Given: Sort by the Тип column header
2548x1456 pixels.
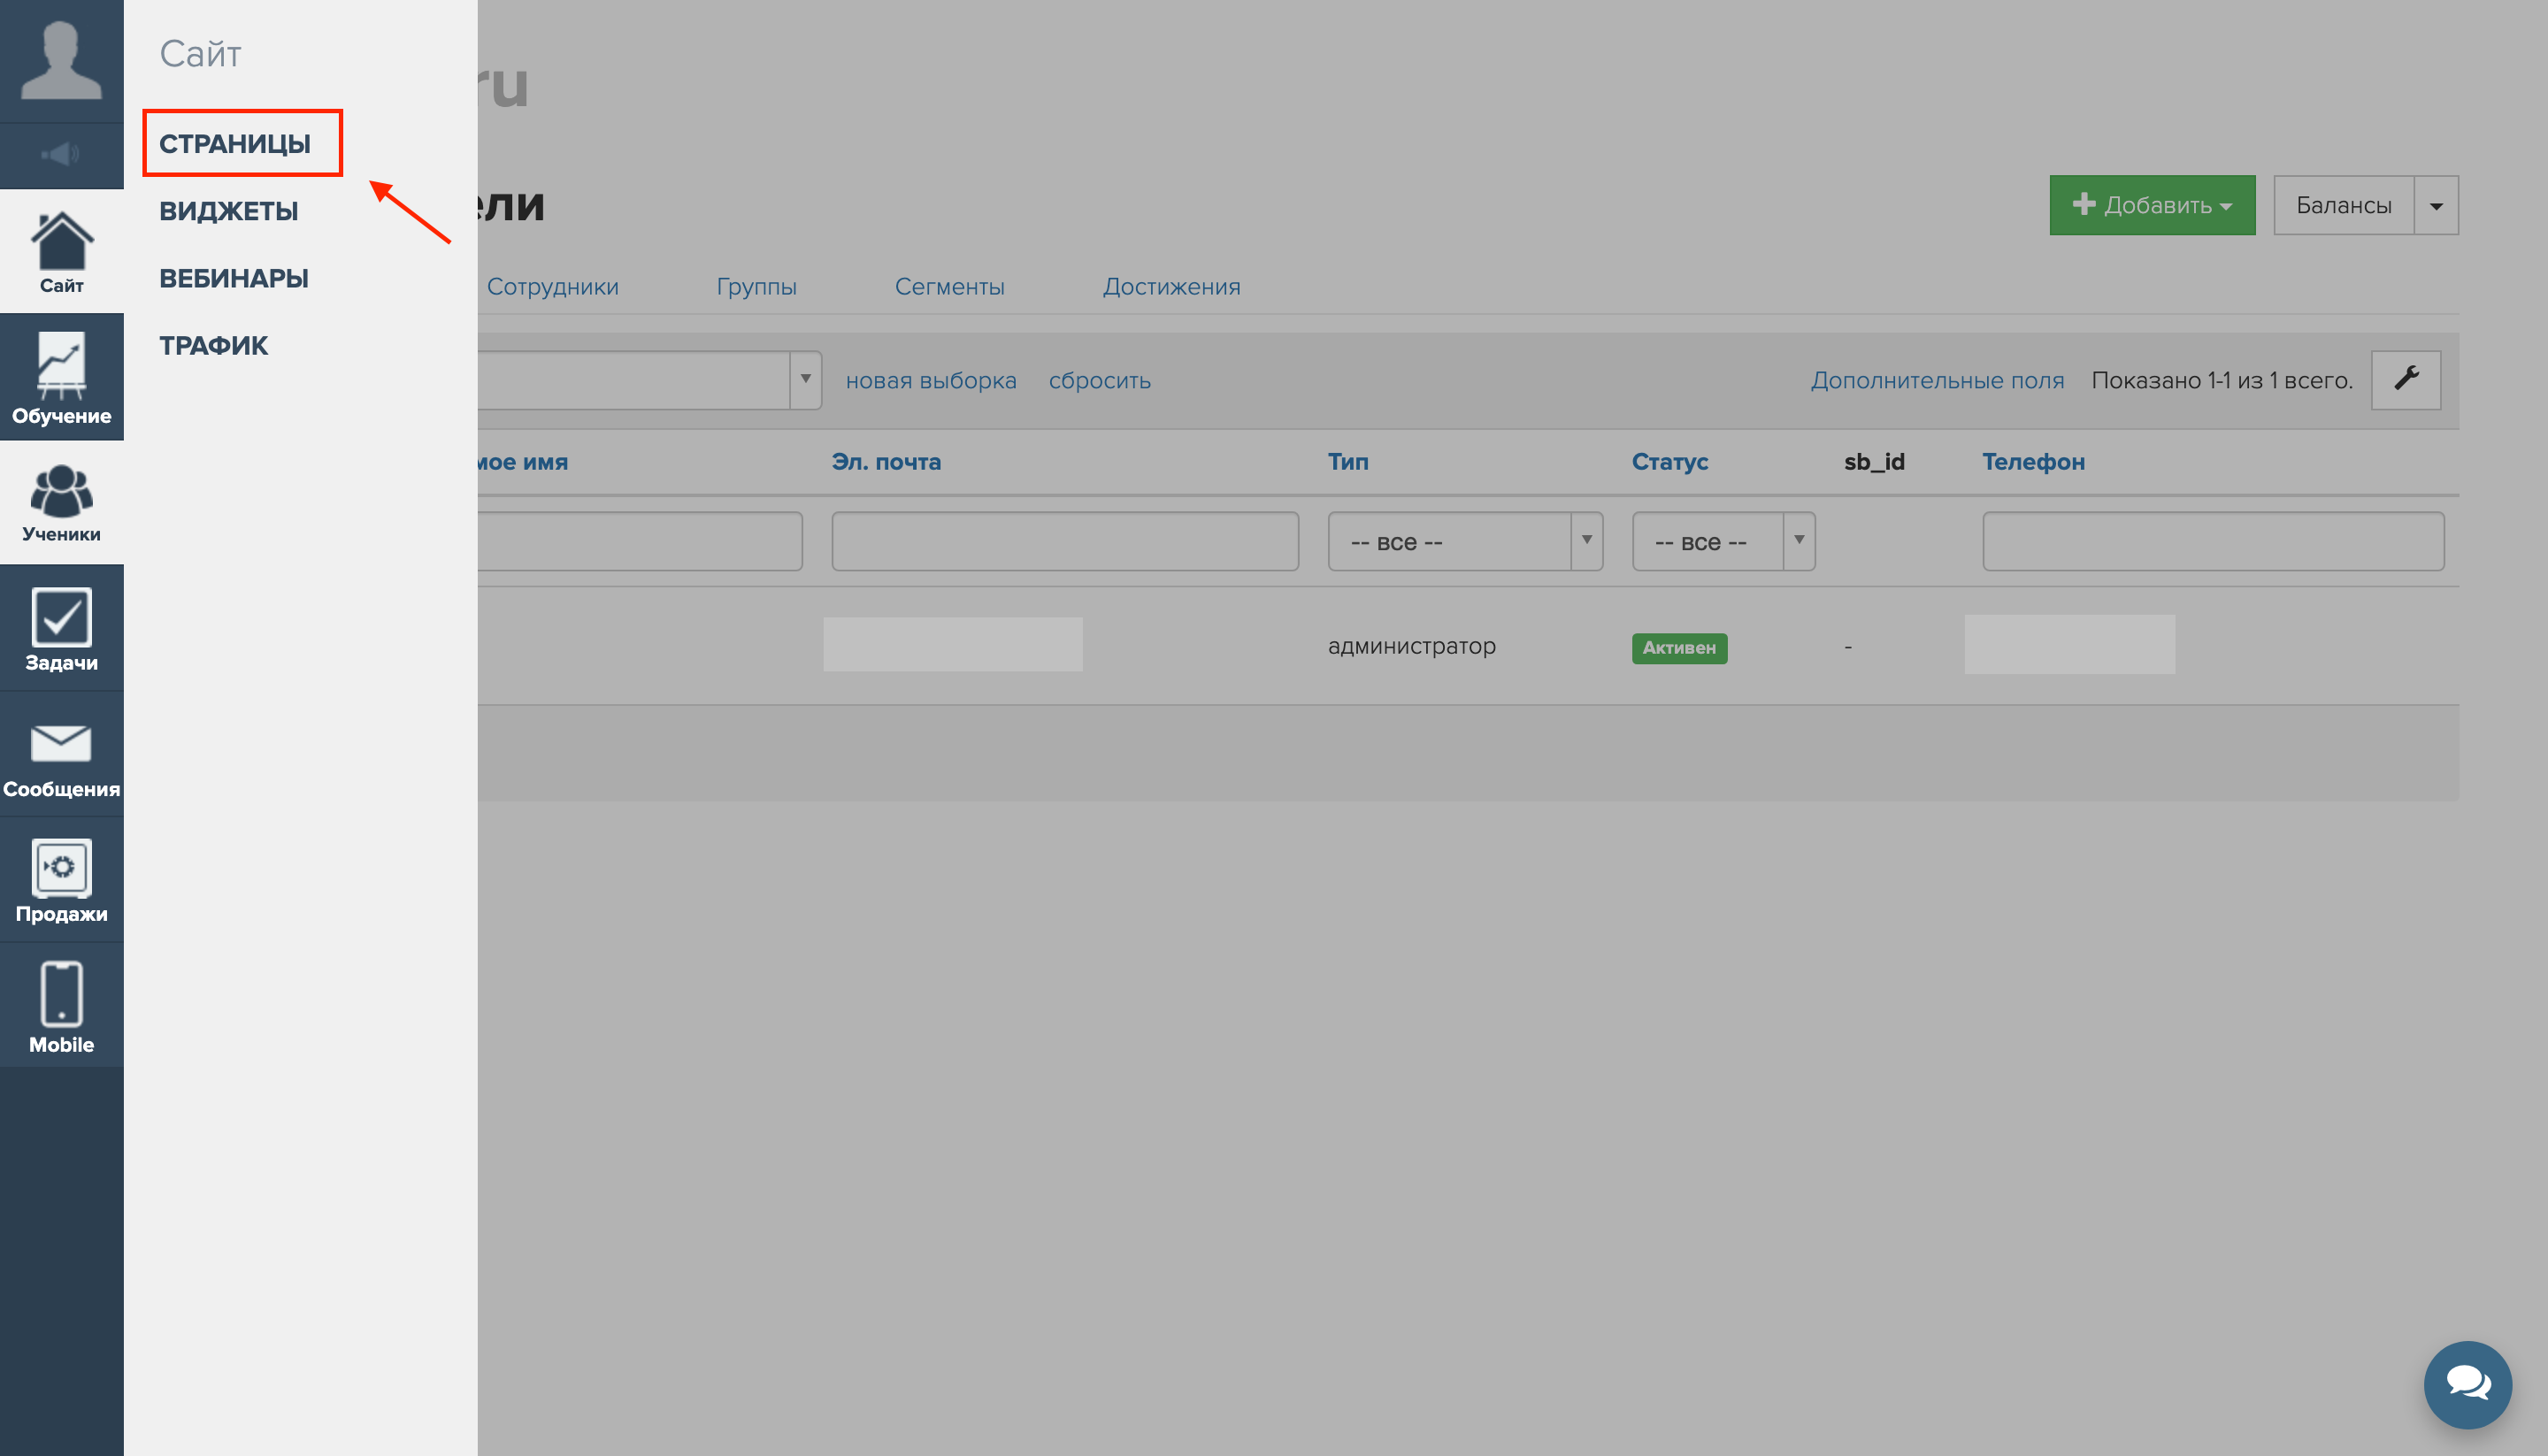Looking at the screenshot, I should click(1347, 462).
